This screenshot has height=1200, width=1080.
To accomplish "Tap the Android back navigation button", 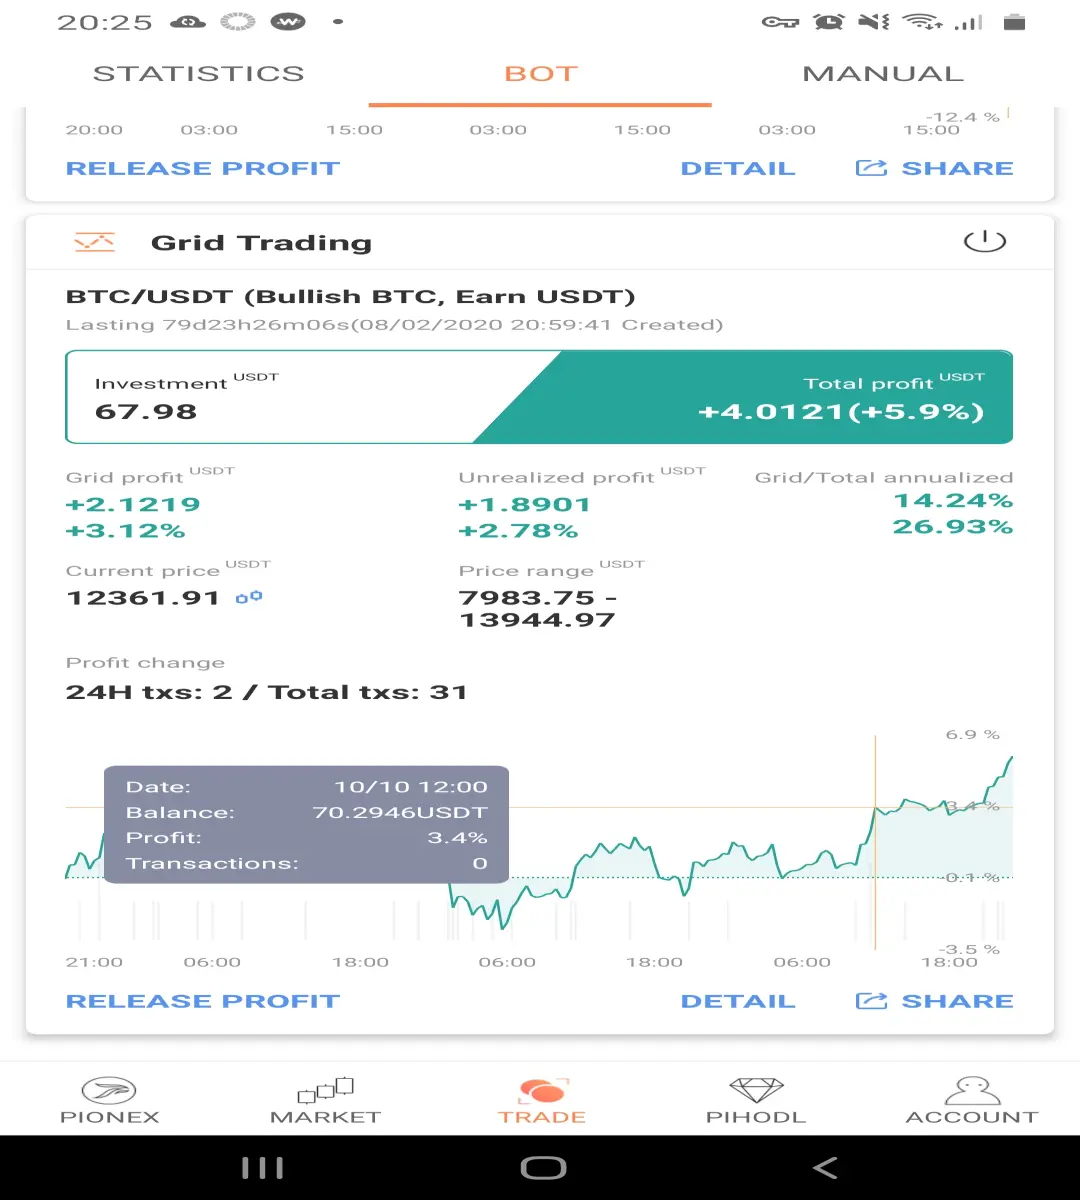I will pyautogui.click(x=825, y=1167).
